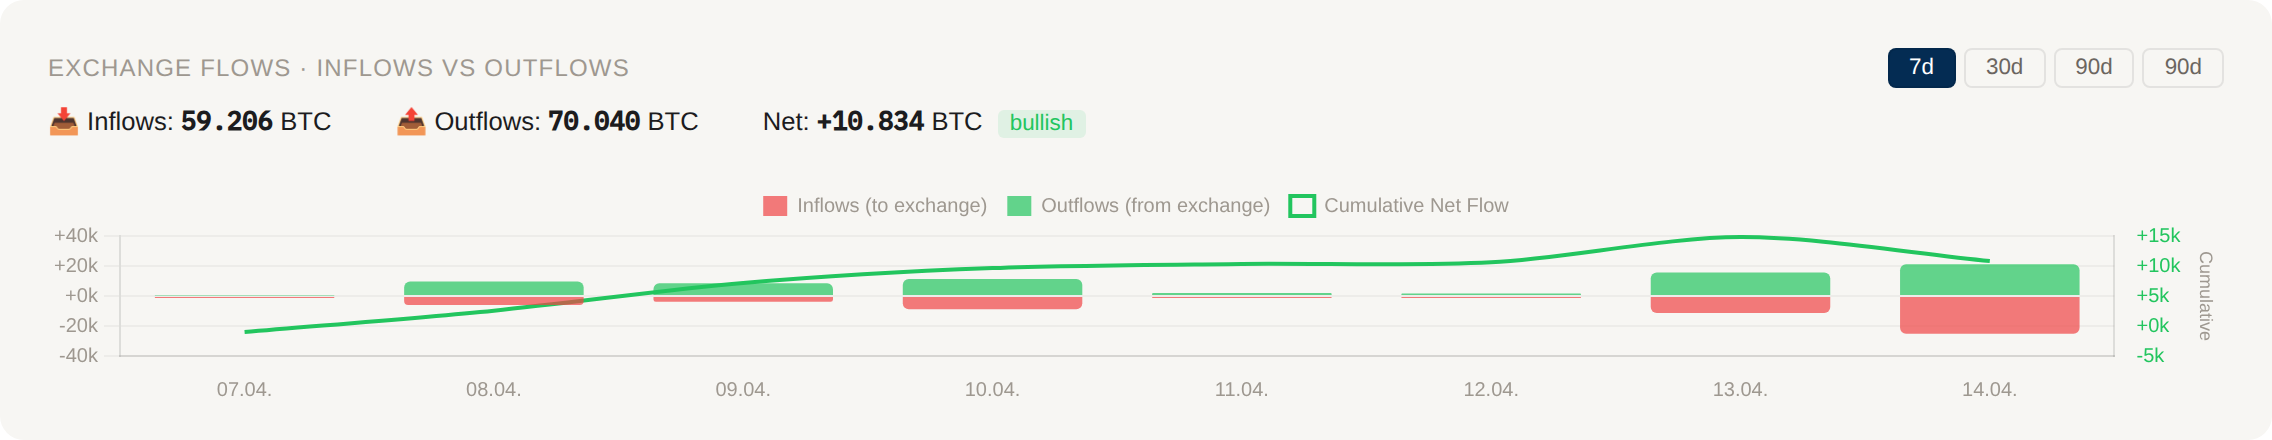Click the 07.04. date axis label
The width and height of the screenshot is (2272, 440).
tap(244, 390)
